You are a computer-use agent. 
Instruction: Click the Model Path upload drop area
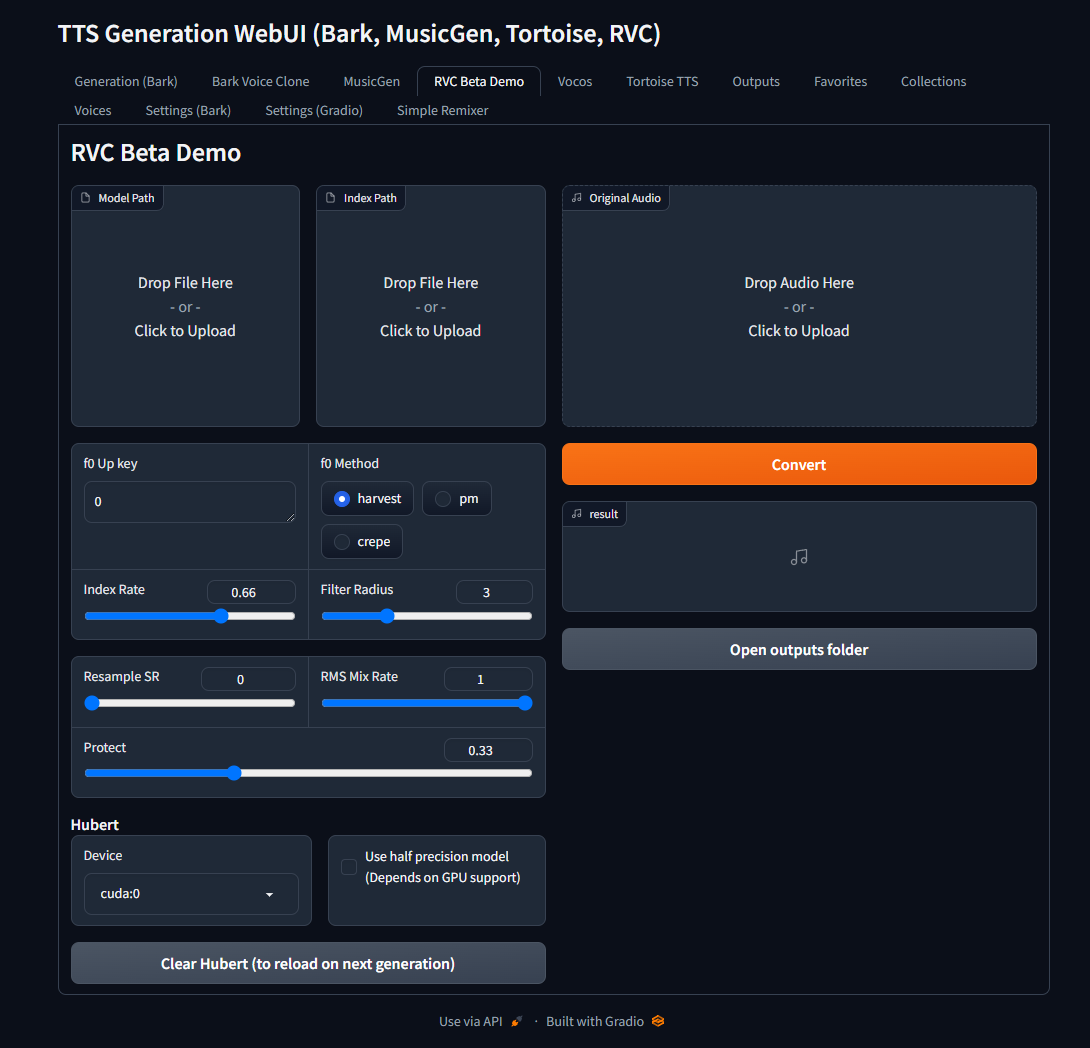(x=186, y=306)
